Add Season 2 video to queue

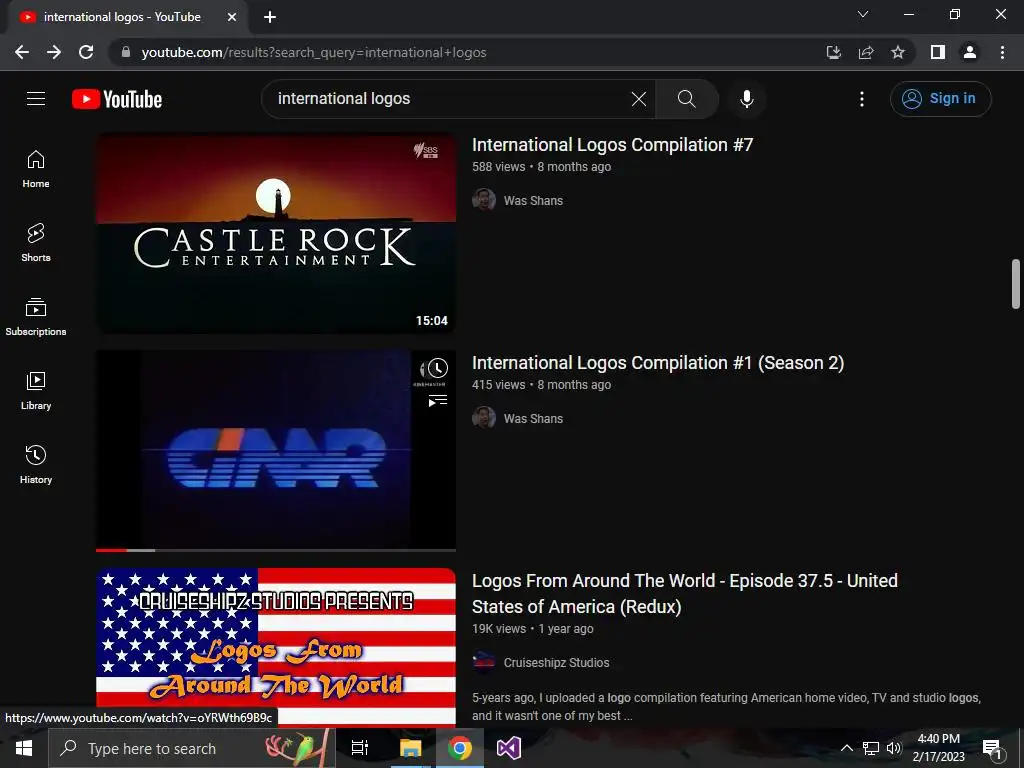coord(438,400)
